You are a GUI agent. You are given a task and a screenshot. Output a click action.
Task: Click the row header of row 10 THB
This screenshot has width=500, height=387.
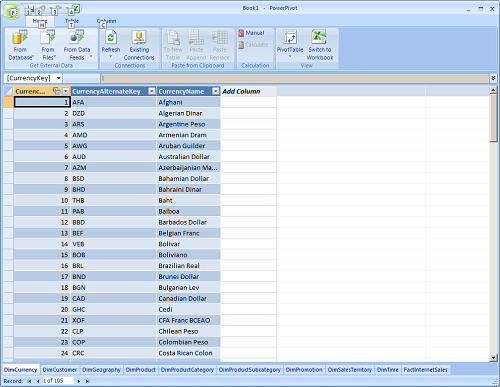9,200
